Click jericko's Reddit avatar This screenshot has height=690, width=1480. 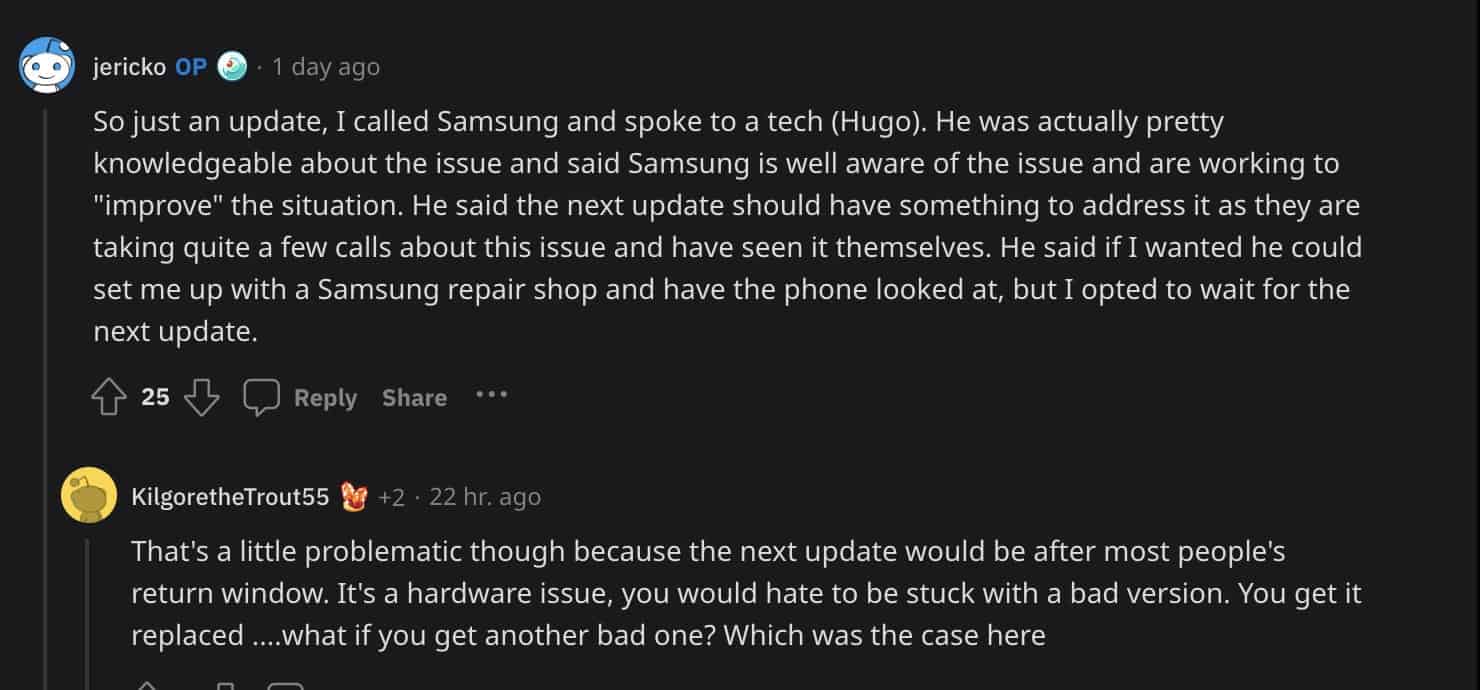pyautogui.click(x=47, y=65)
